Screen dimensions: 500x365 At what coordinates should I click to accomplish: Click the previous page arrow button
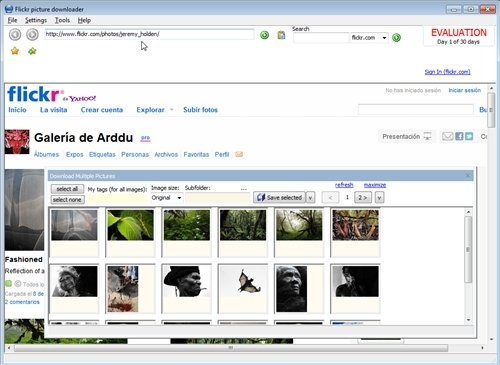click(330, 198)
